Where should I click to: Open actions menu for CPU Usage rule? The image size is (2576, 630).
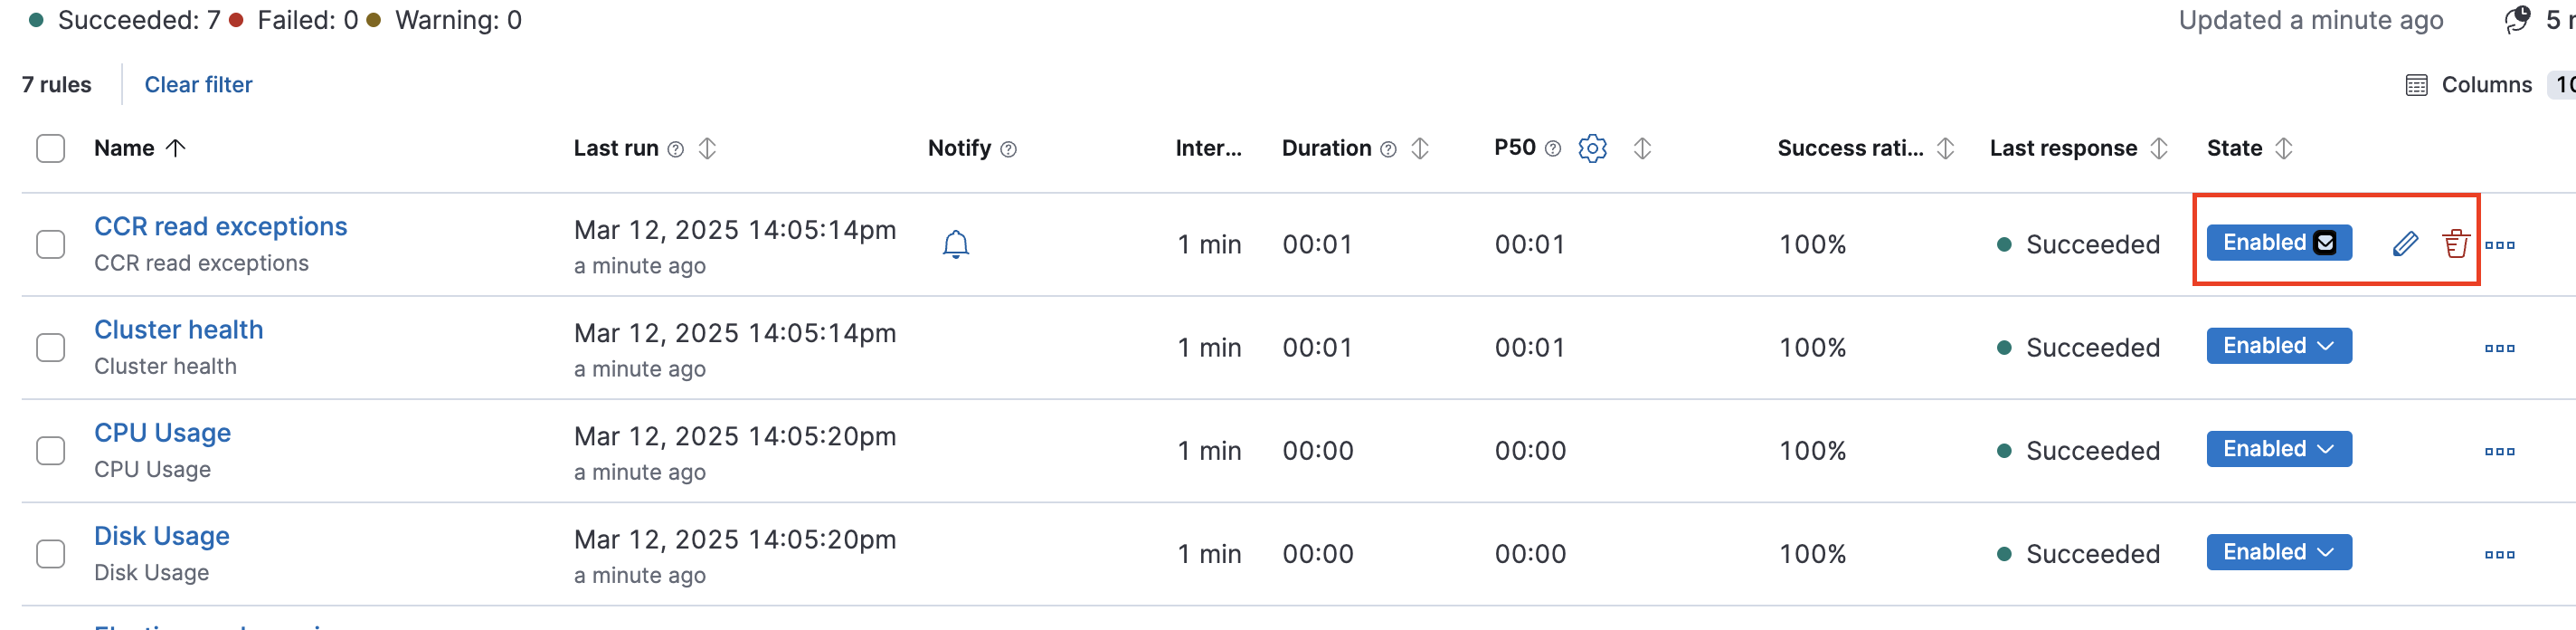point(2500,450)
